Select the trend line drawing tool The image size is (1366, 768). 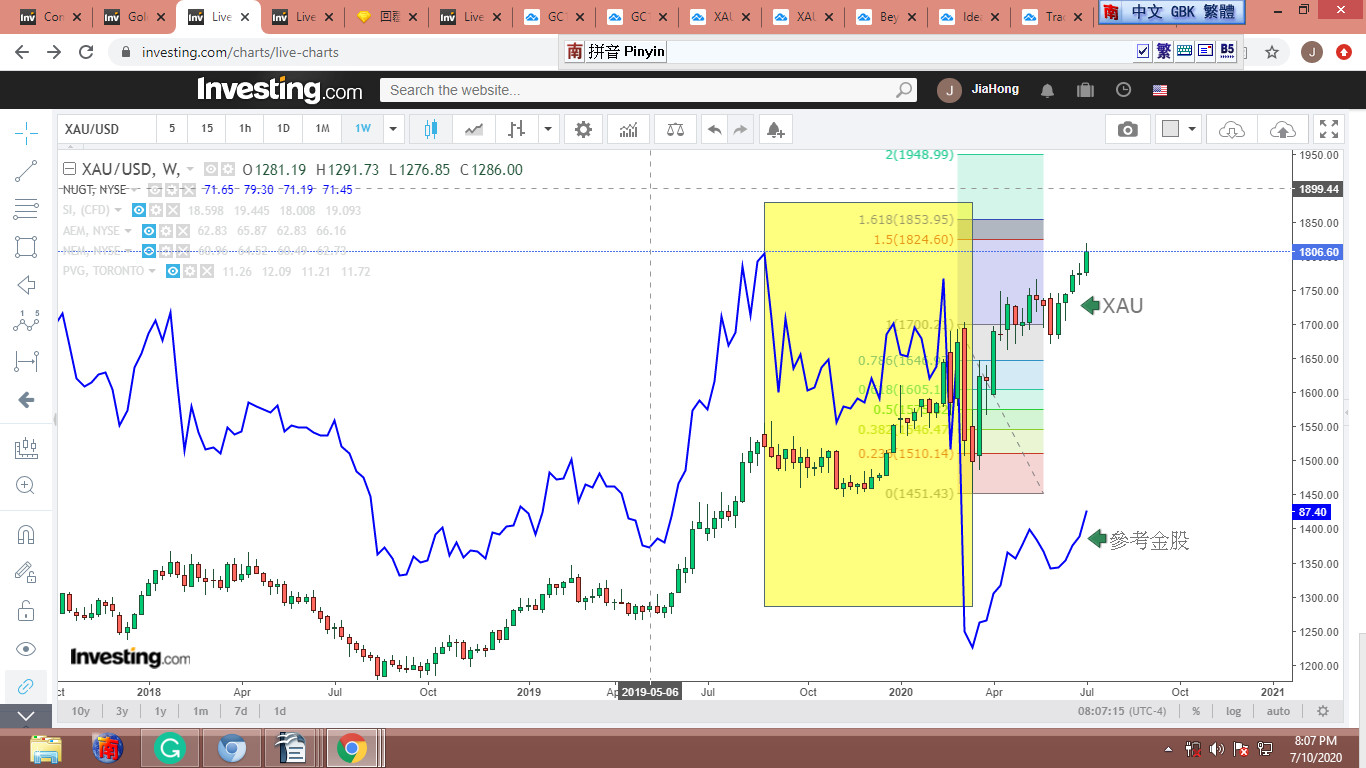tap(26, 171)
